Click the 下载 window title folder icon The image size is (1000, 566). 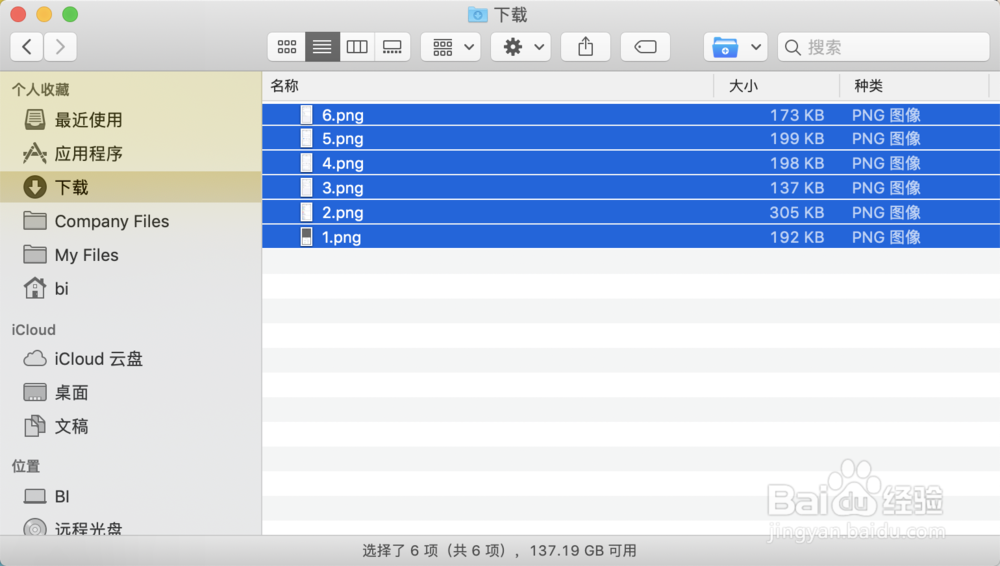pos(477,14)
